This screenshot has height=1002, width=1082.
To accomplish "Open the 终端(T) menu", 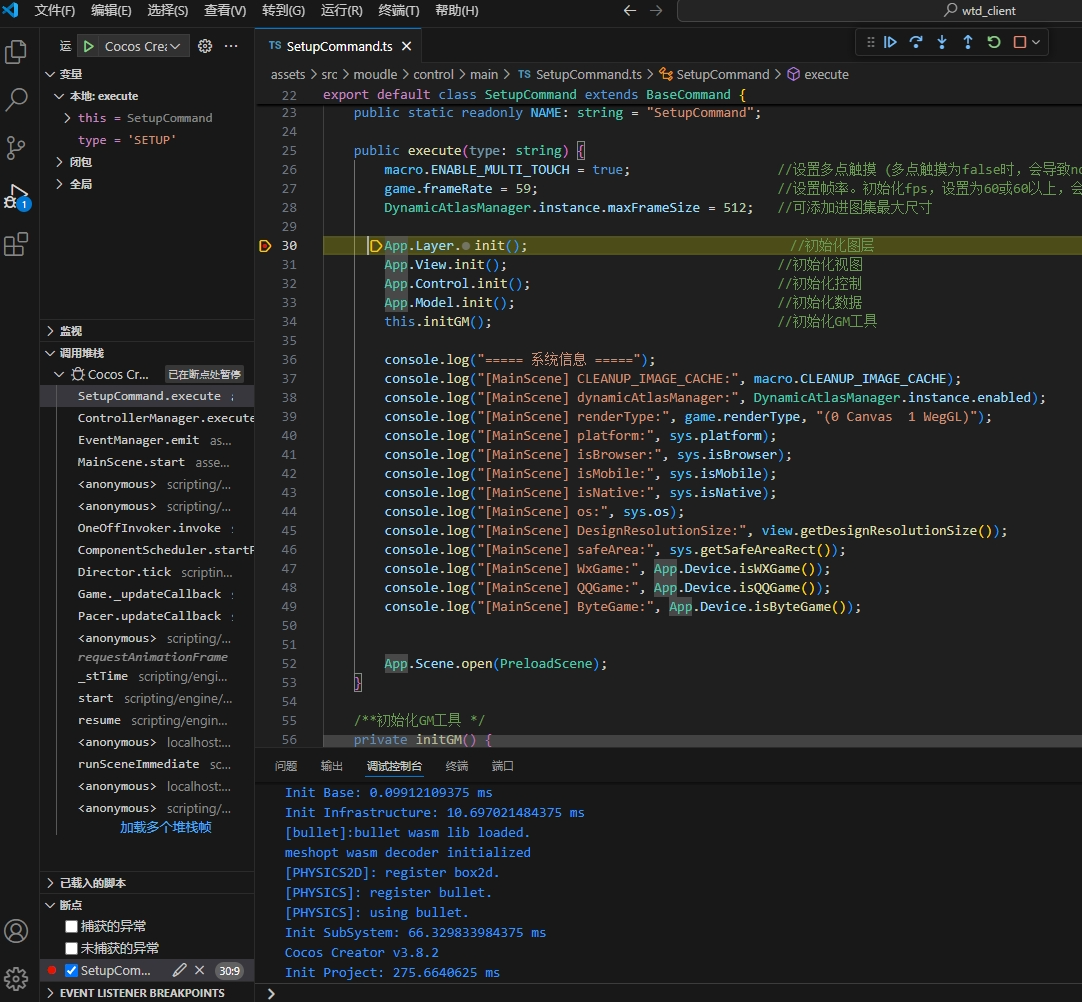I will click(399, 11).
